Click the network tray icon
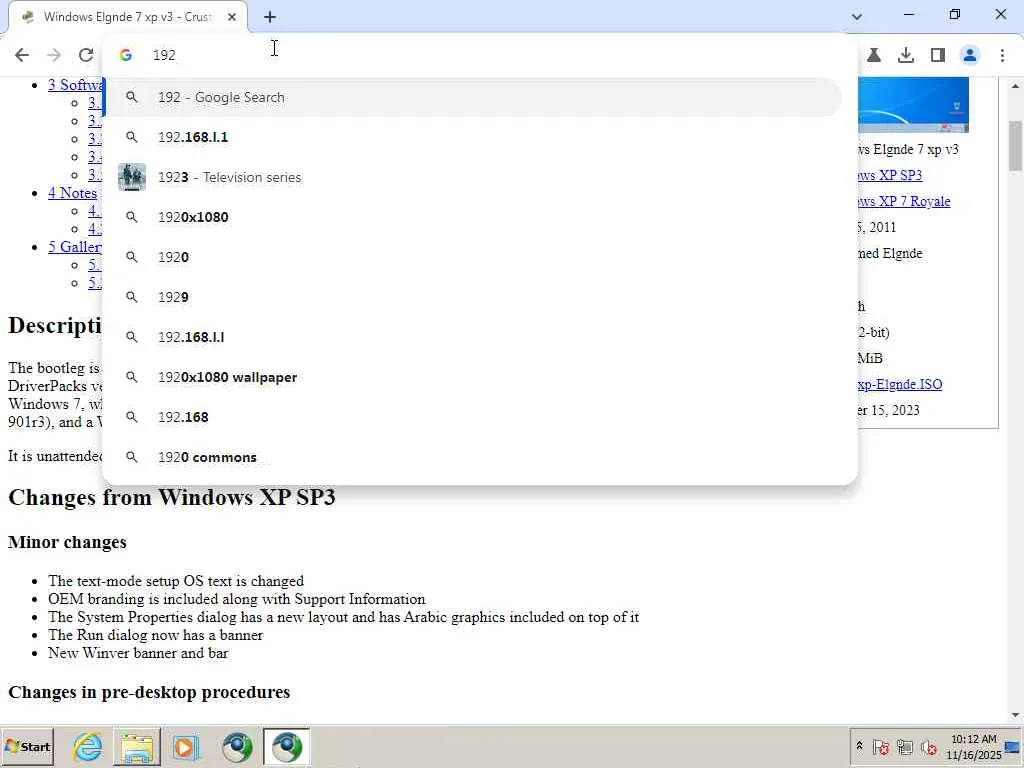Screen dimensions: 1024x768 (x=904, y=746)
